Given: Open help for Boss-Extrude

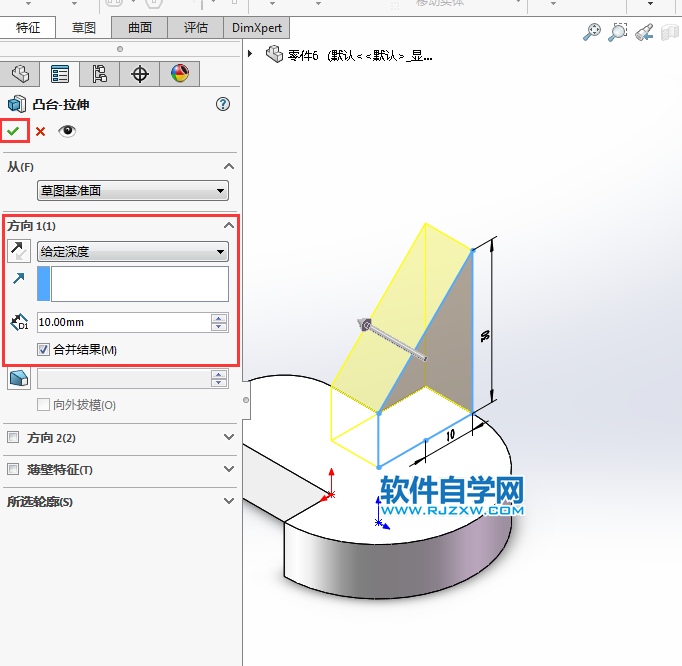Looking at the screenshot, I should pyautogui.click(x=223, y=104).
